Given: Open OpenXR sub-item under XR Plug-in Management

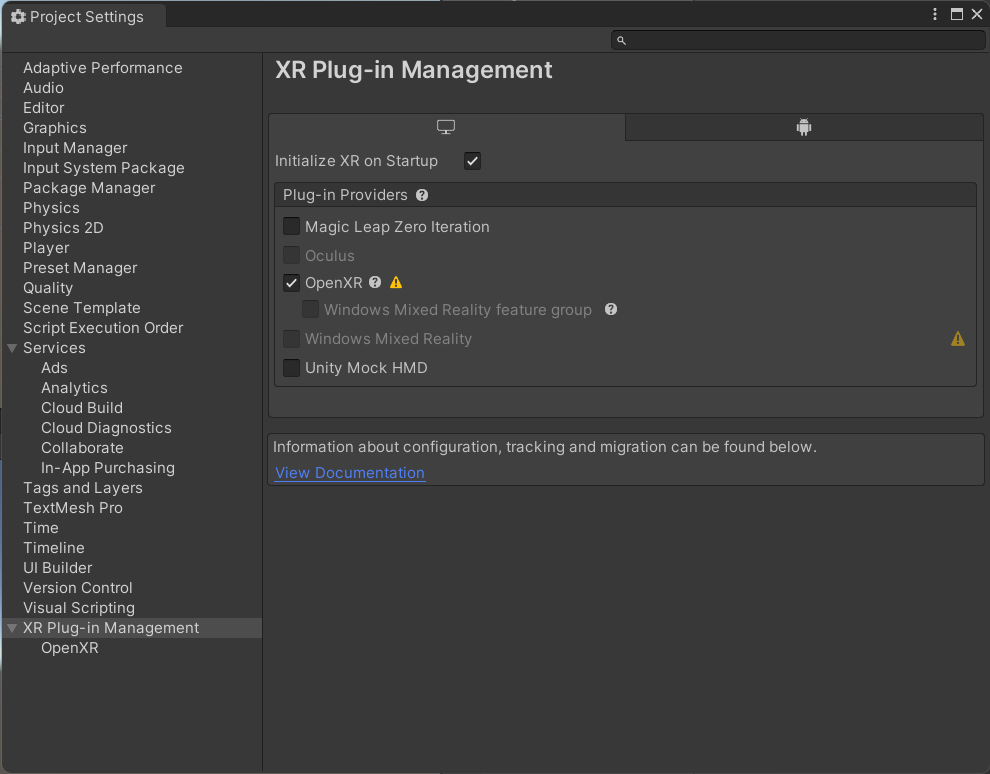Looking at the screenshot, I should click(69, 648).
